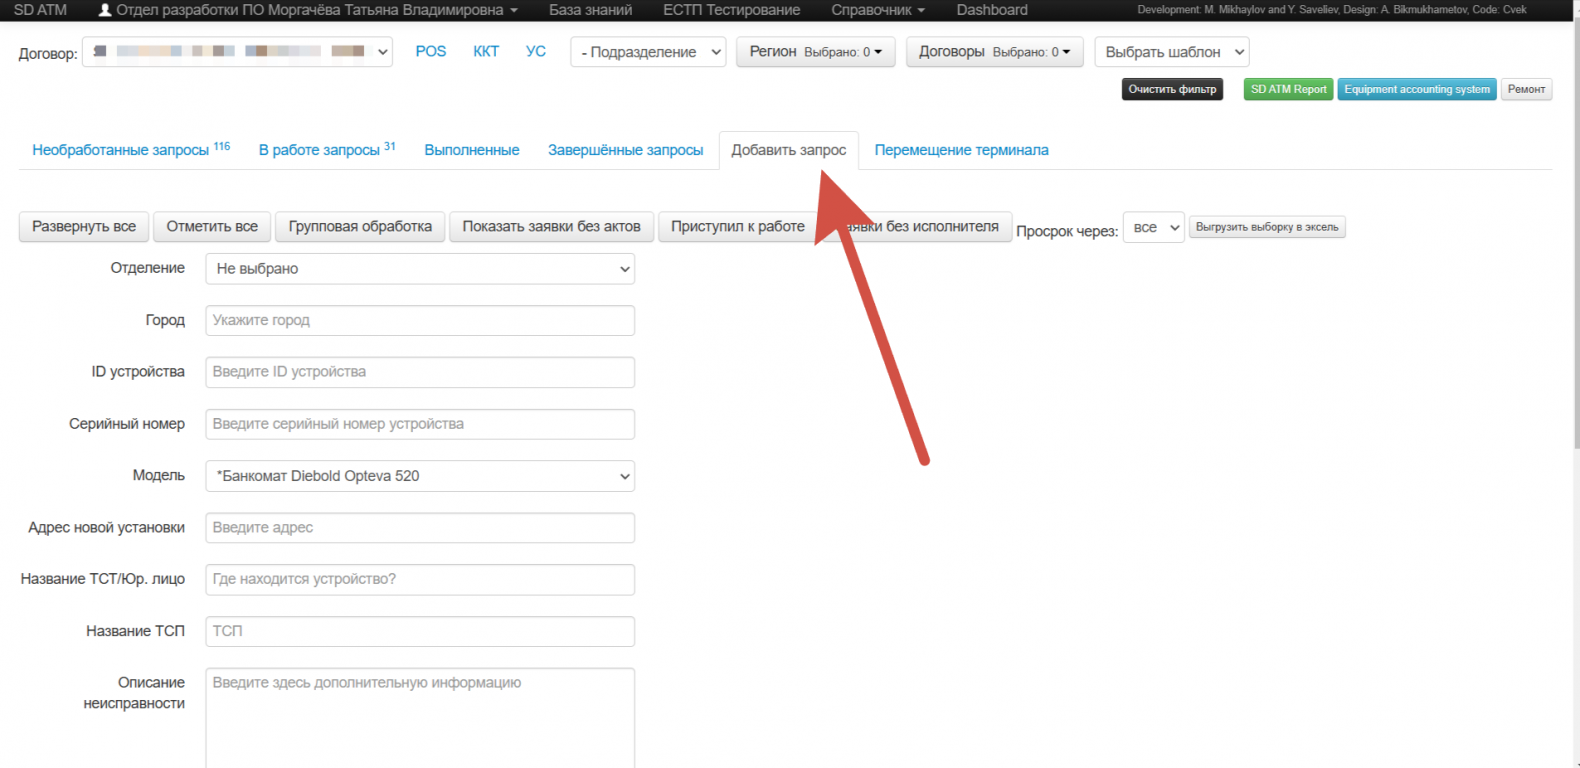Open Выбрать шаблон dropdown
This screenshot has height=768, width=1580.
coord(1171,52)
